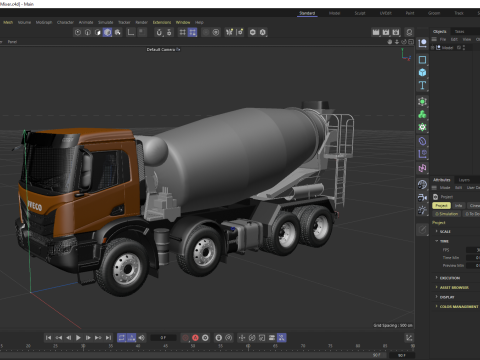Open the MoGraph Cloner icon

tap(422, 127)
